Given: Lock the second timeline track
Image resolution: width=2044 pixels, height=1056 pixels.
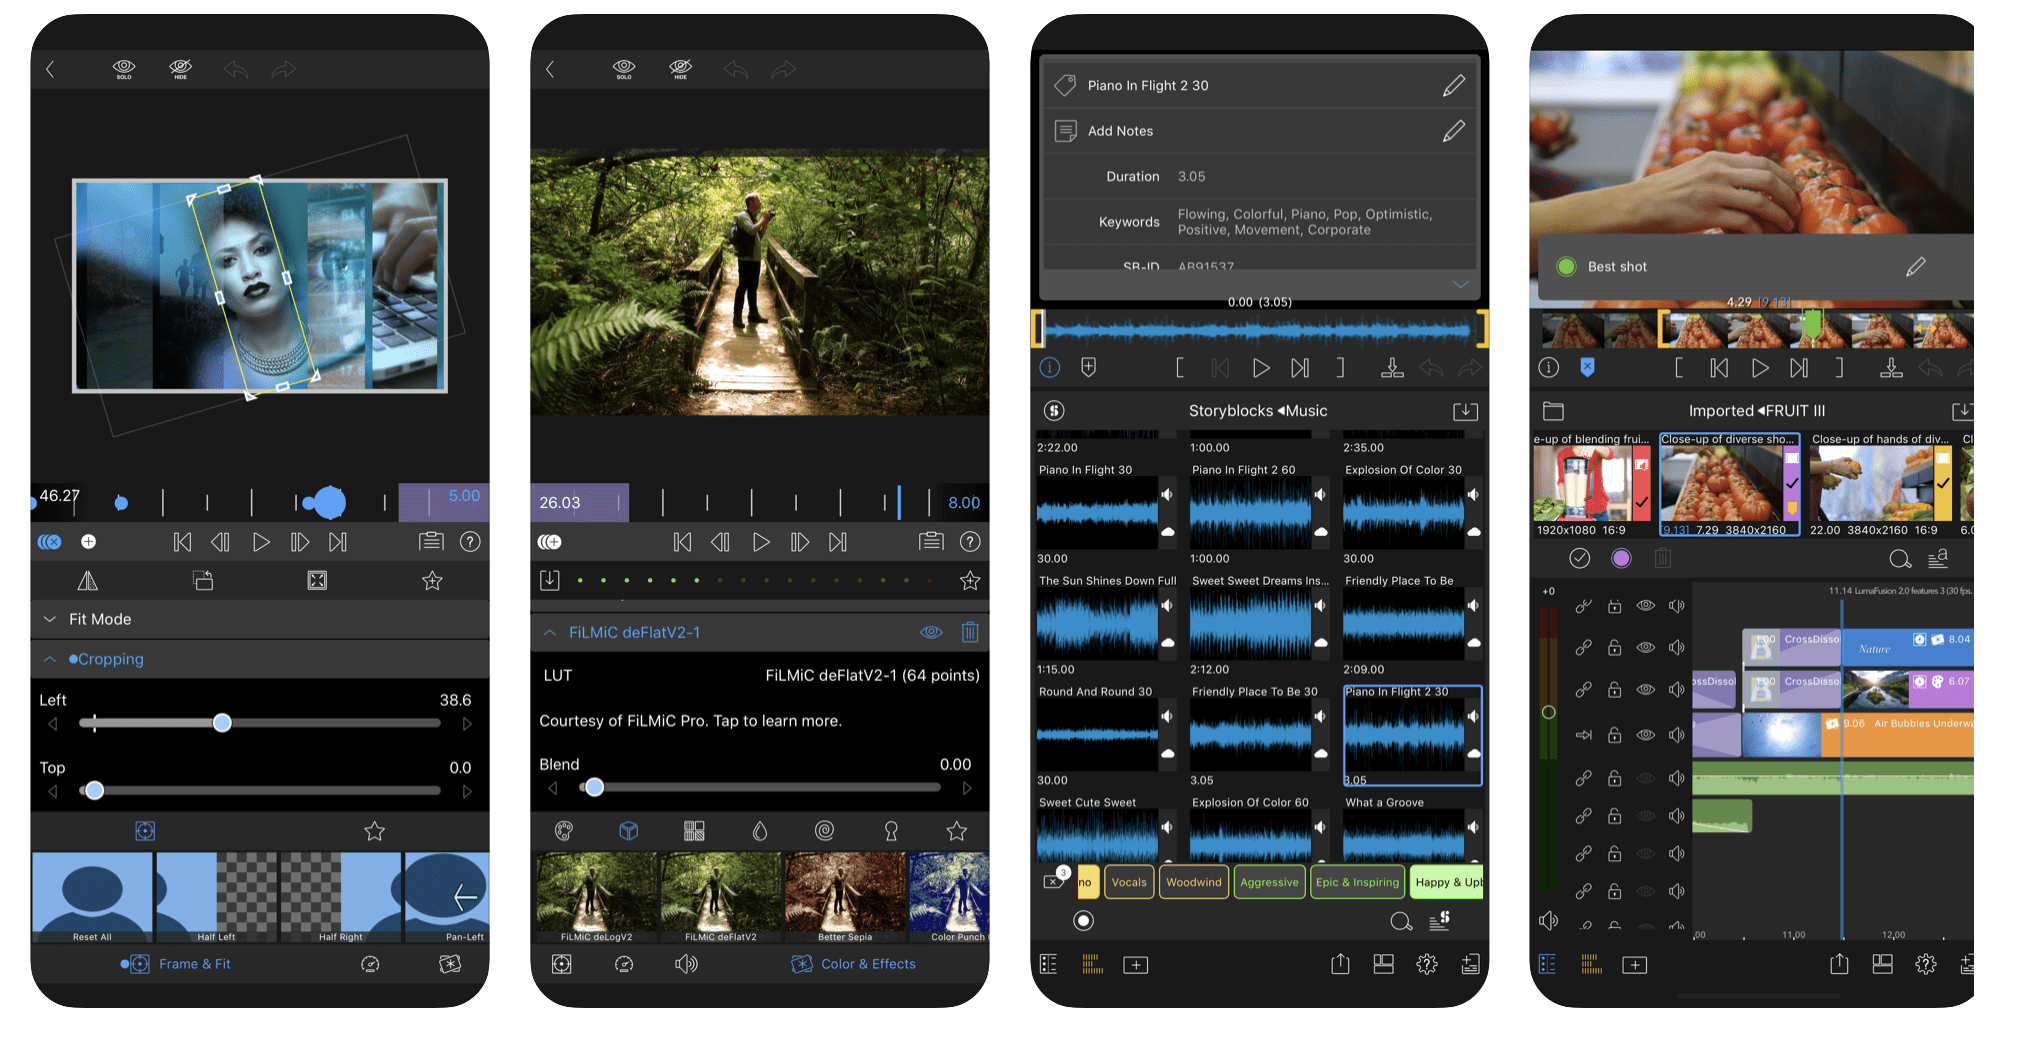Looking at the screenshot, I should (1615, 647).
